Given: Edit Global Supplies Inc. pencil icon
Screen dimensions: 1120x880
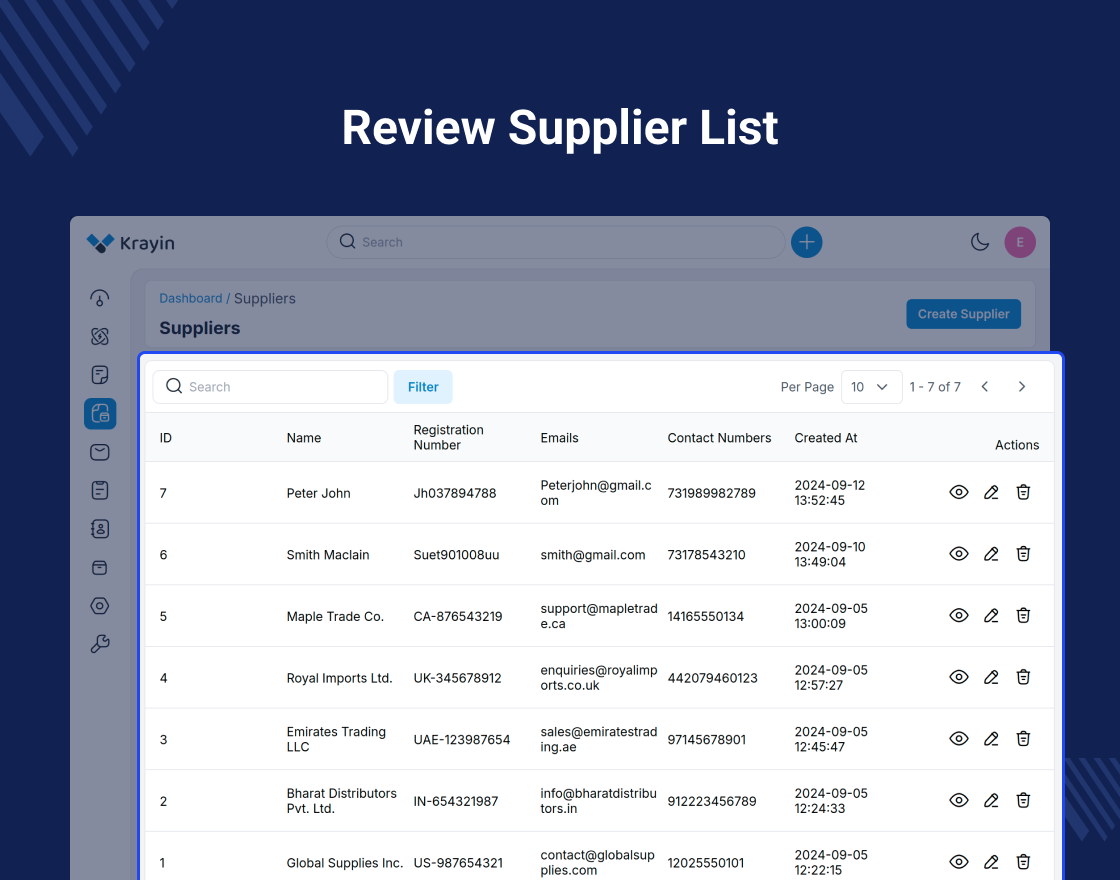Looking at the screenshot, I should tap(991, 861).
